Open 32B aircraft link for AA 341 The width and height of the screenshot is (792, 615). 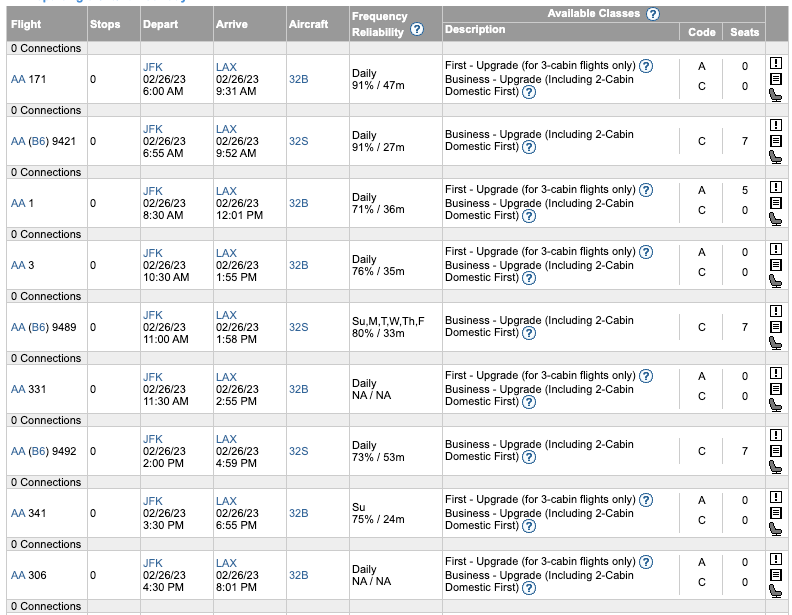(x=299, y=513)
